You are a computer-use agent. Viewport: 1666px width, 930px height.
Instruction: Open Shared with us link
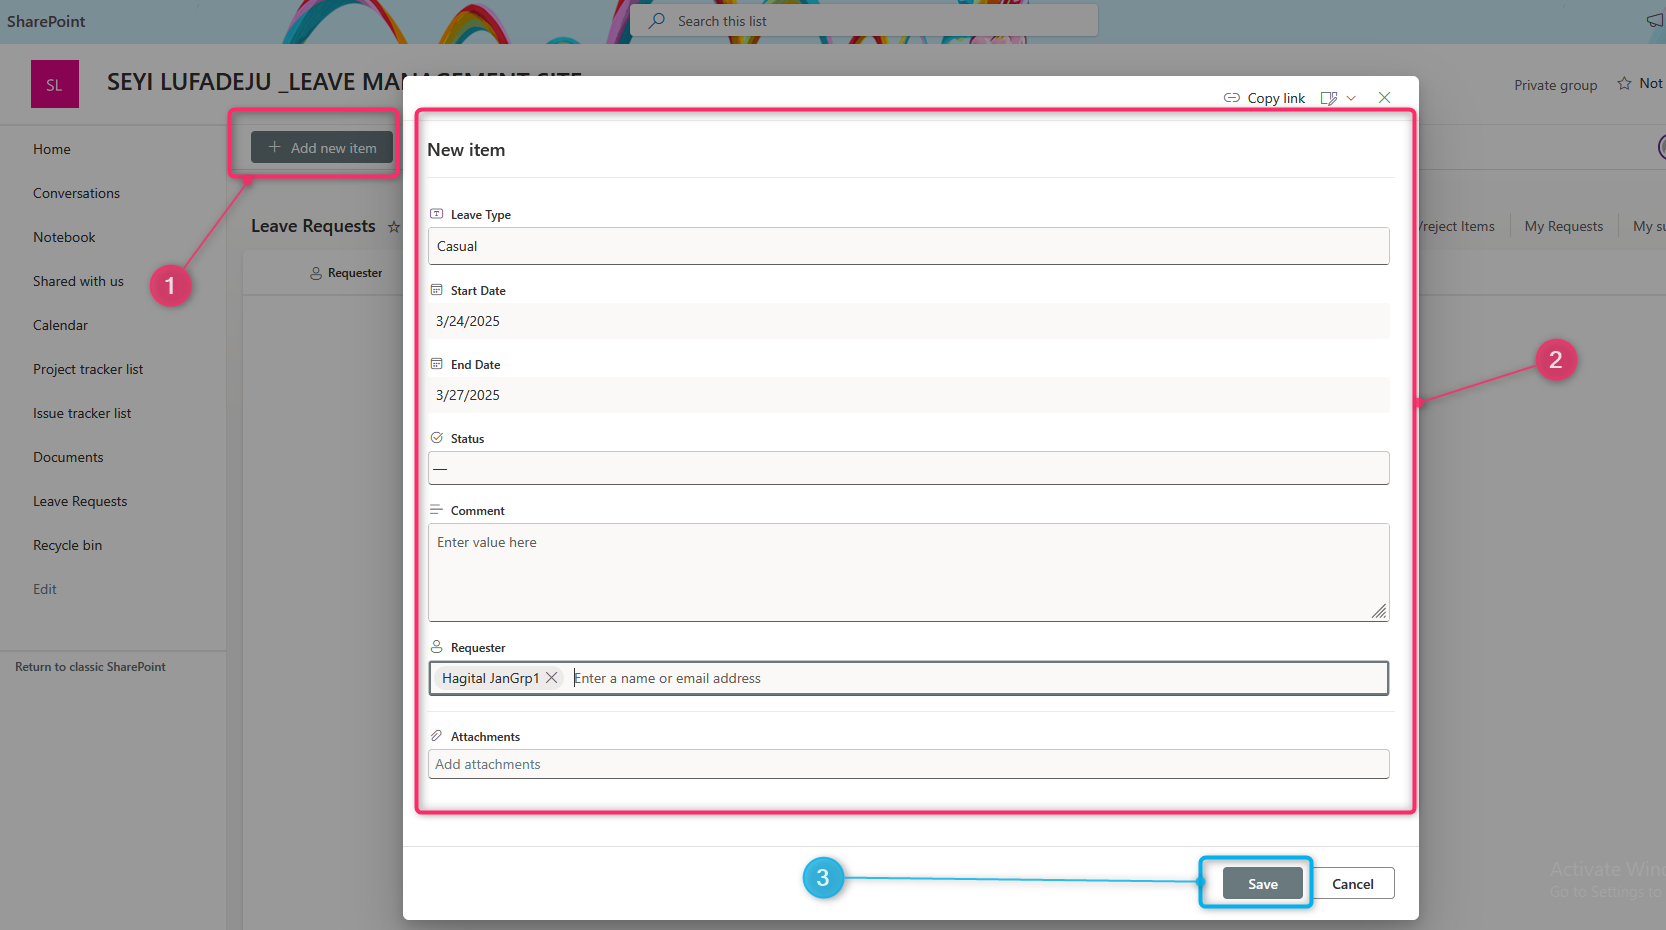pos(78,281)
